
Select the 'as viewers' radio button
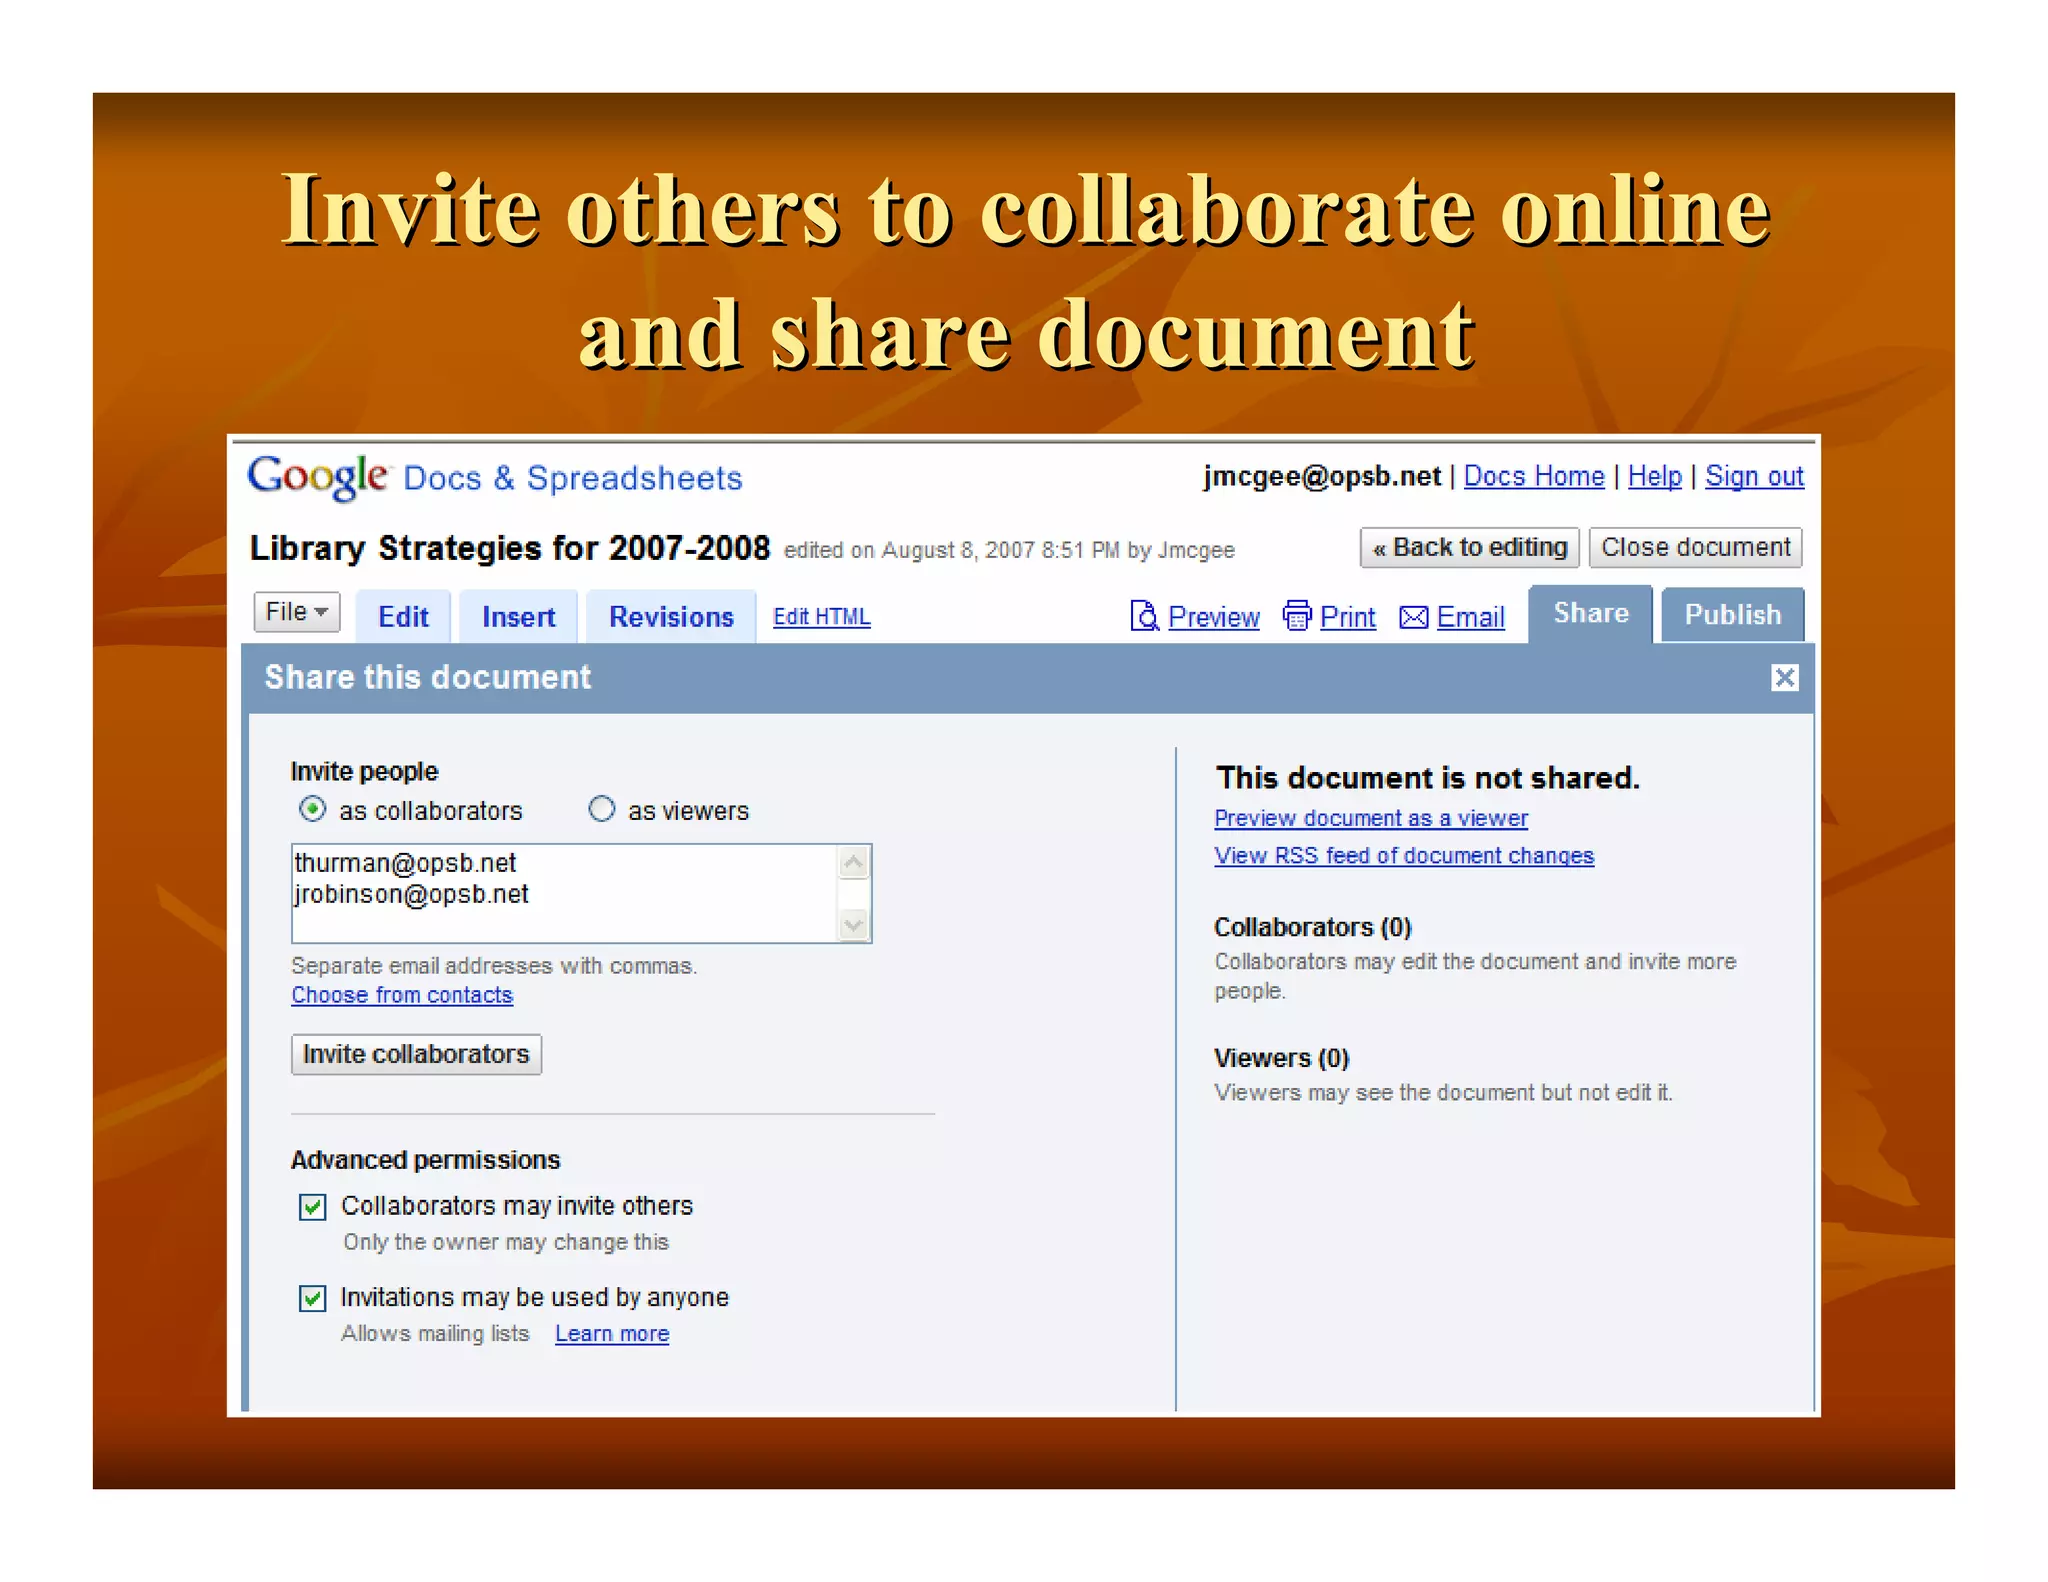601,809
